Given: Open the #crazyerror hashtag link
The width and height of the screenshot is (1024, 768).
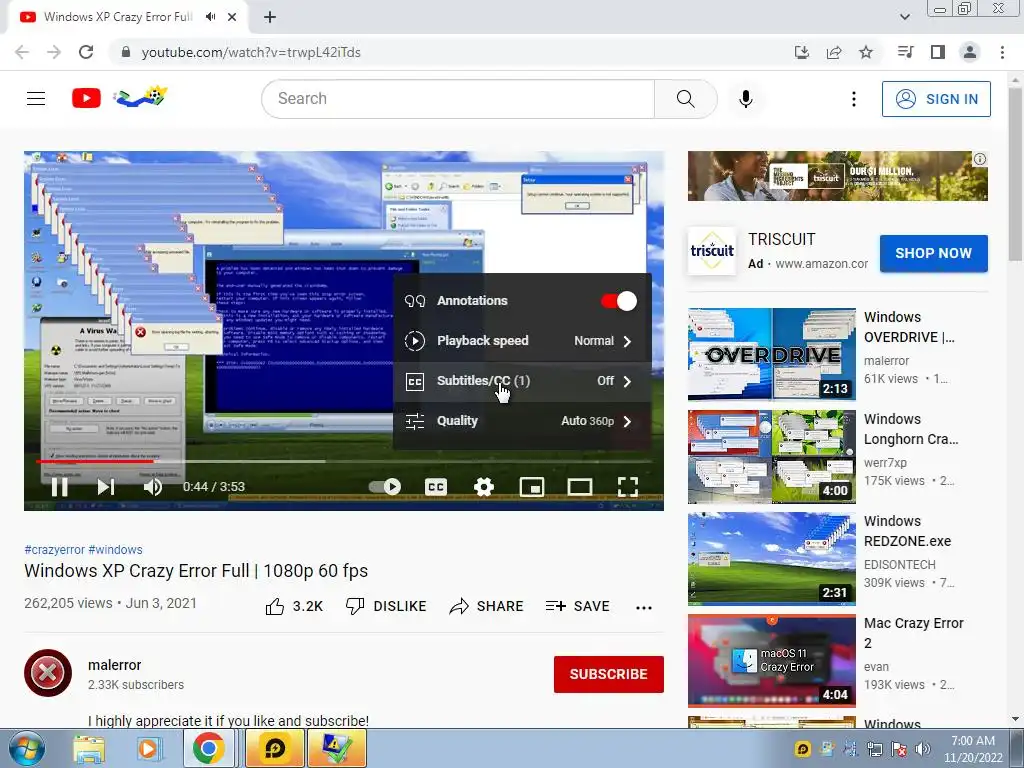Looking at the screenshot, I should click(x=54, y=550).
